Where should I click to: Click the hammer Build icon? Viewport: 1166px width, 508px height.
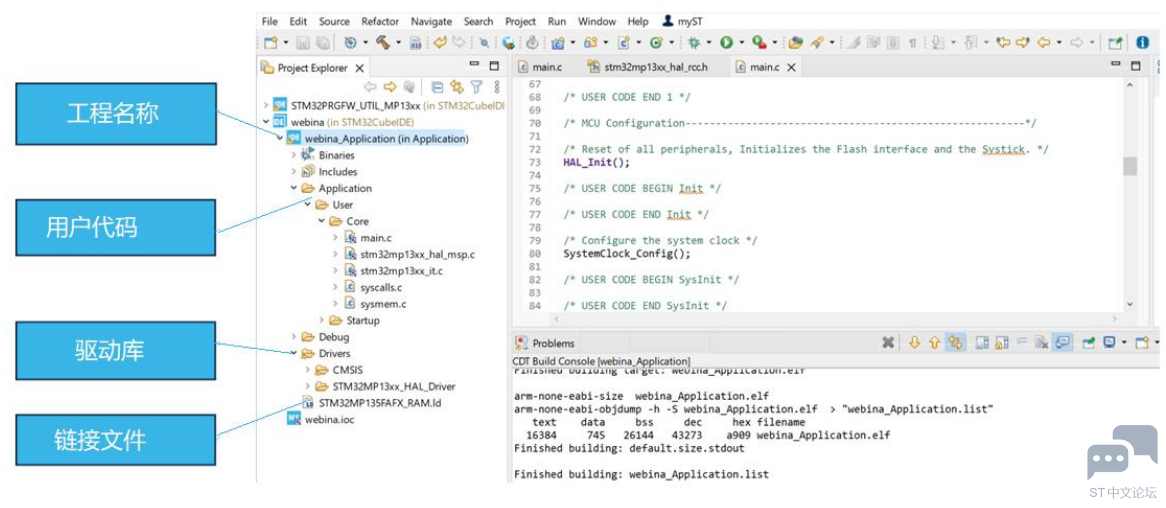pos(382,43)
